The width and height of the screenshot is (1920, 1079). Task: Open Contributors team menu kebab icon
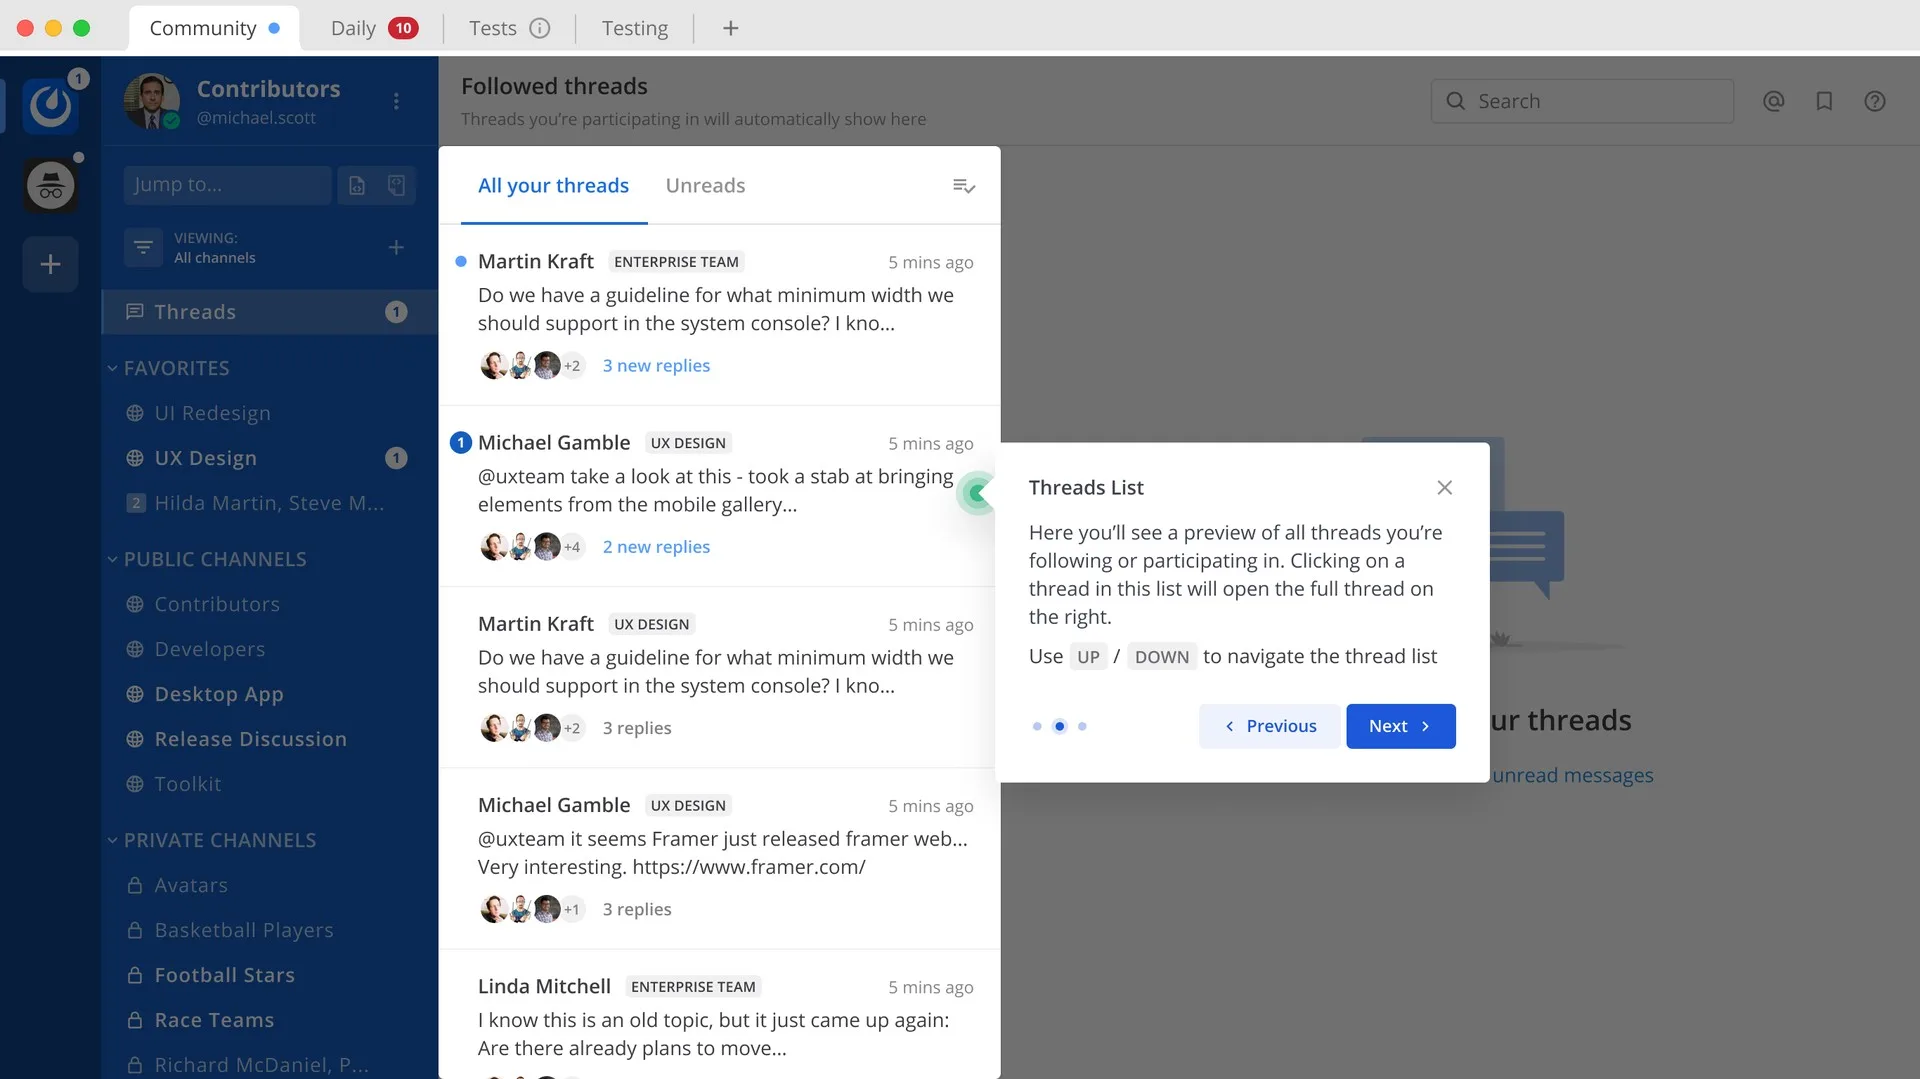pyautogui.click(x=396, y=101)
